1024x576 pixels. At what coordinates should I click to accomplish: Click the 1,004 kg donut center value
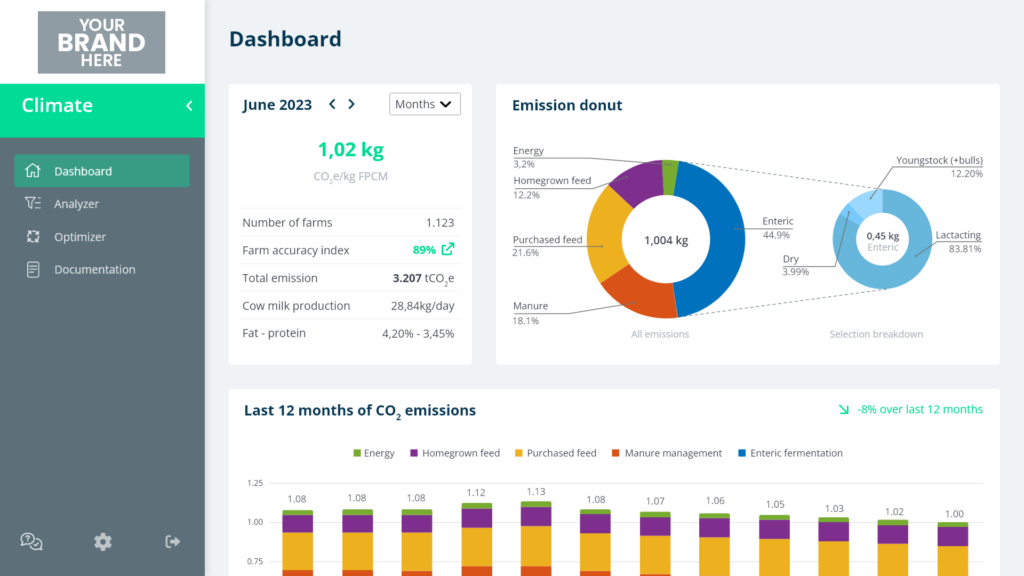point(666,240)
